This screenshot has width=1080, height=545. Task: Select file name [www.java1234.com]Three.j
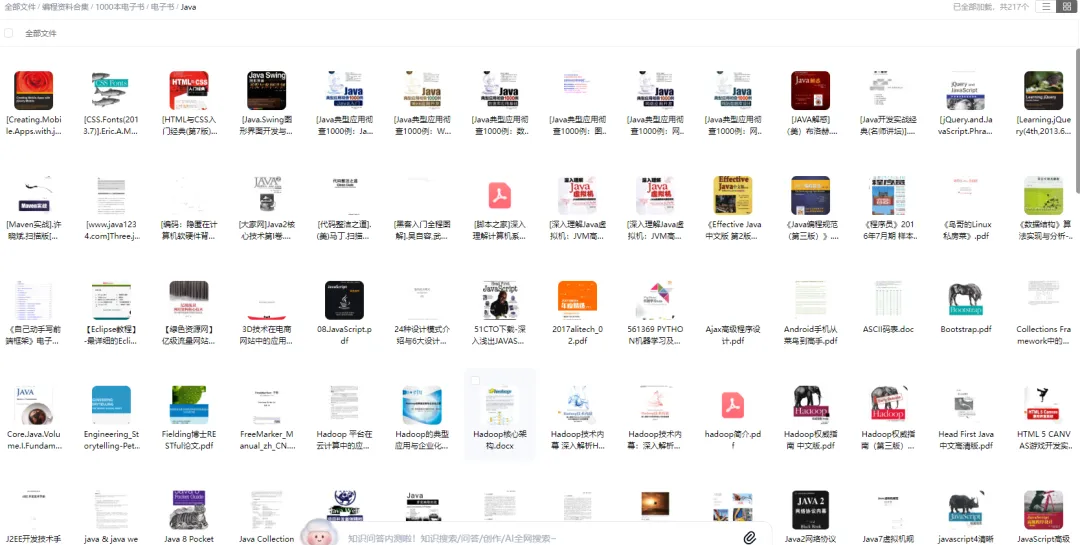pyautogui.click(x=111, y=230)
